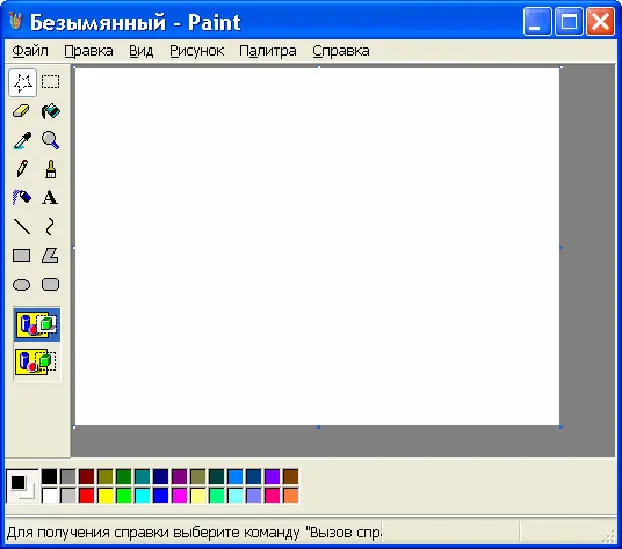Open the Файл menu
This screenshot has width=622, height=549.
point(31,51)
